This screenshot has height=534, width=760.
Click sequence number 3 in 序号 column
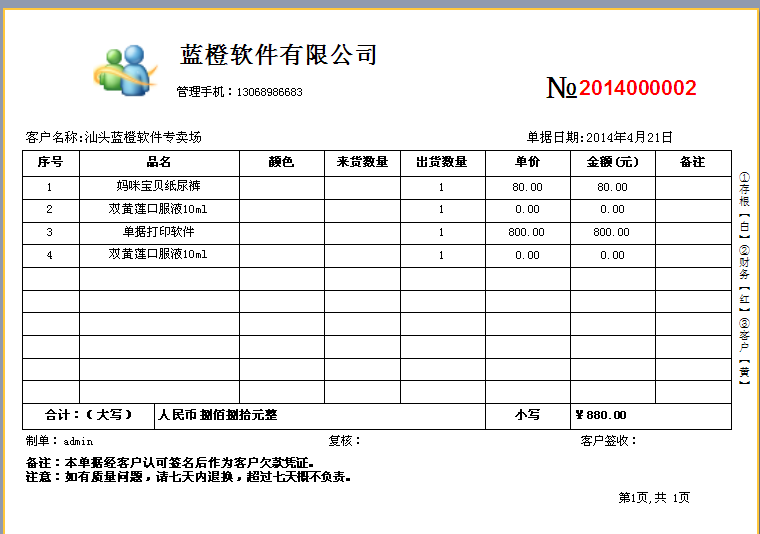tap(49, 233)
